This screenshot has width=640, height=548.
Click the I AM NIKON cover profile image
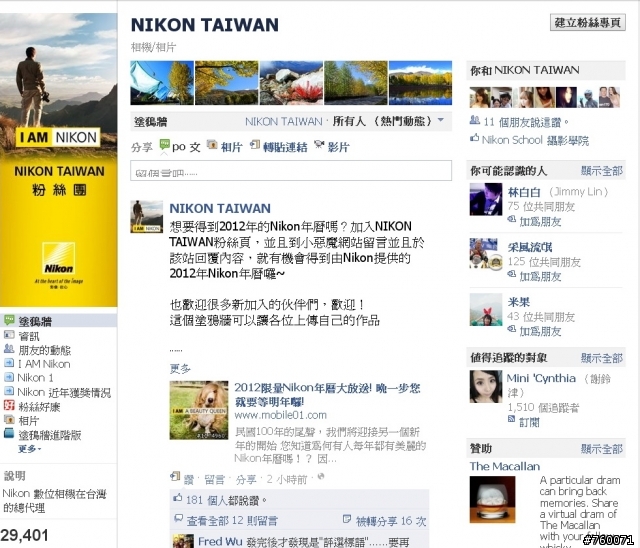click(58, 160)
